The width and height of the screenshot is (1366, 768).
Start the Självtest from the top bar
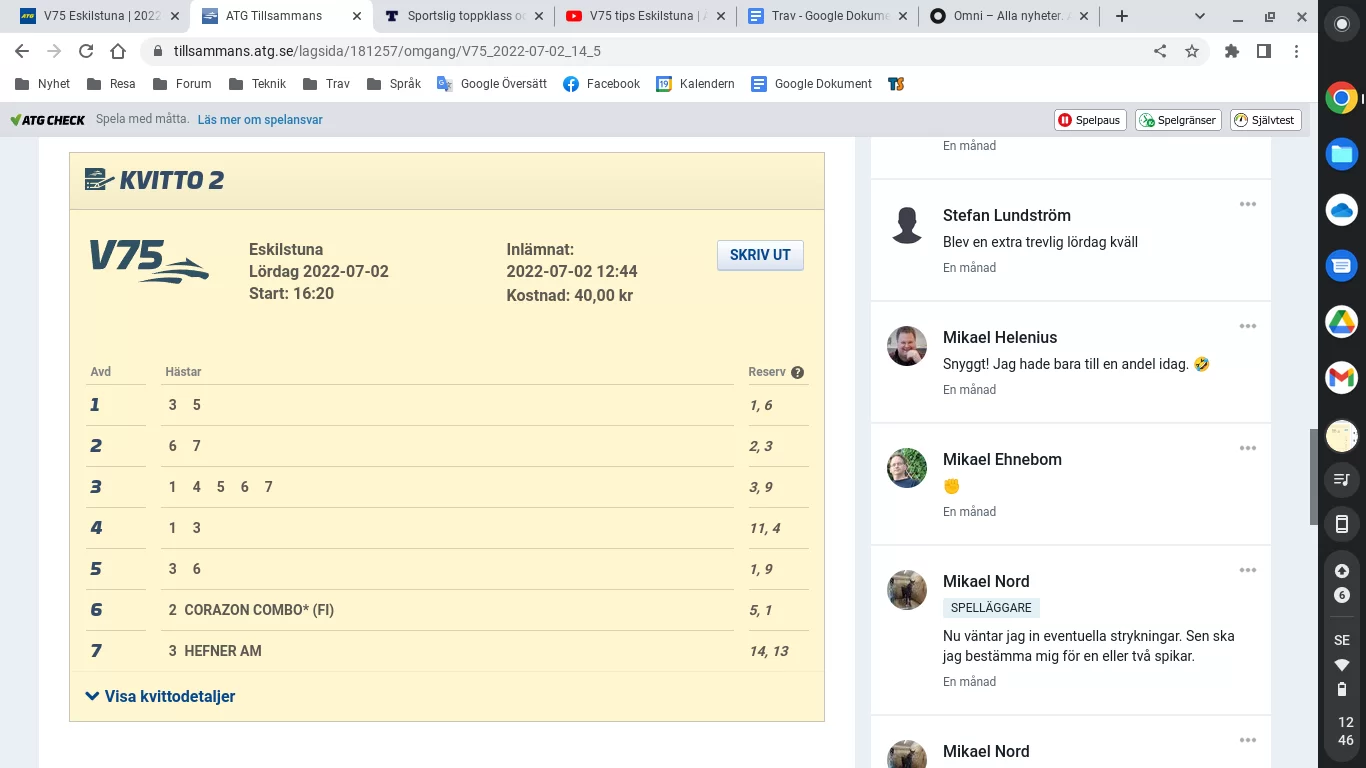tap(1265, 119)
